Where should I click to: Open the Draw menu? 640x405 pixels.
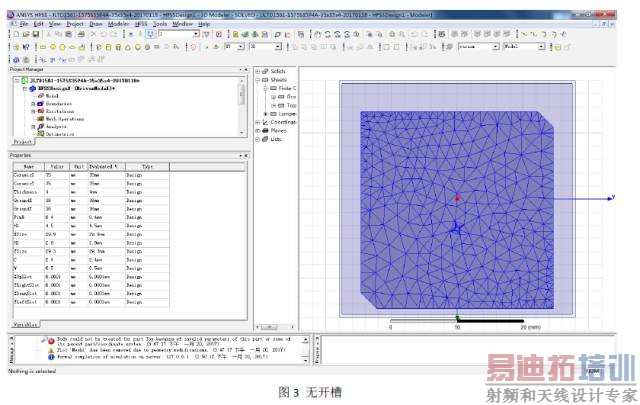[96, 24]
